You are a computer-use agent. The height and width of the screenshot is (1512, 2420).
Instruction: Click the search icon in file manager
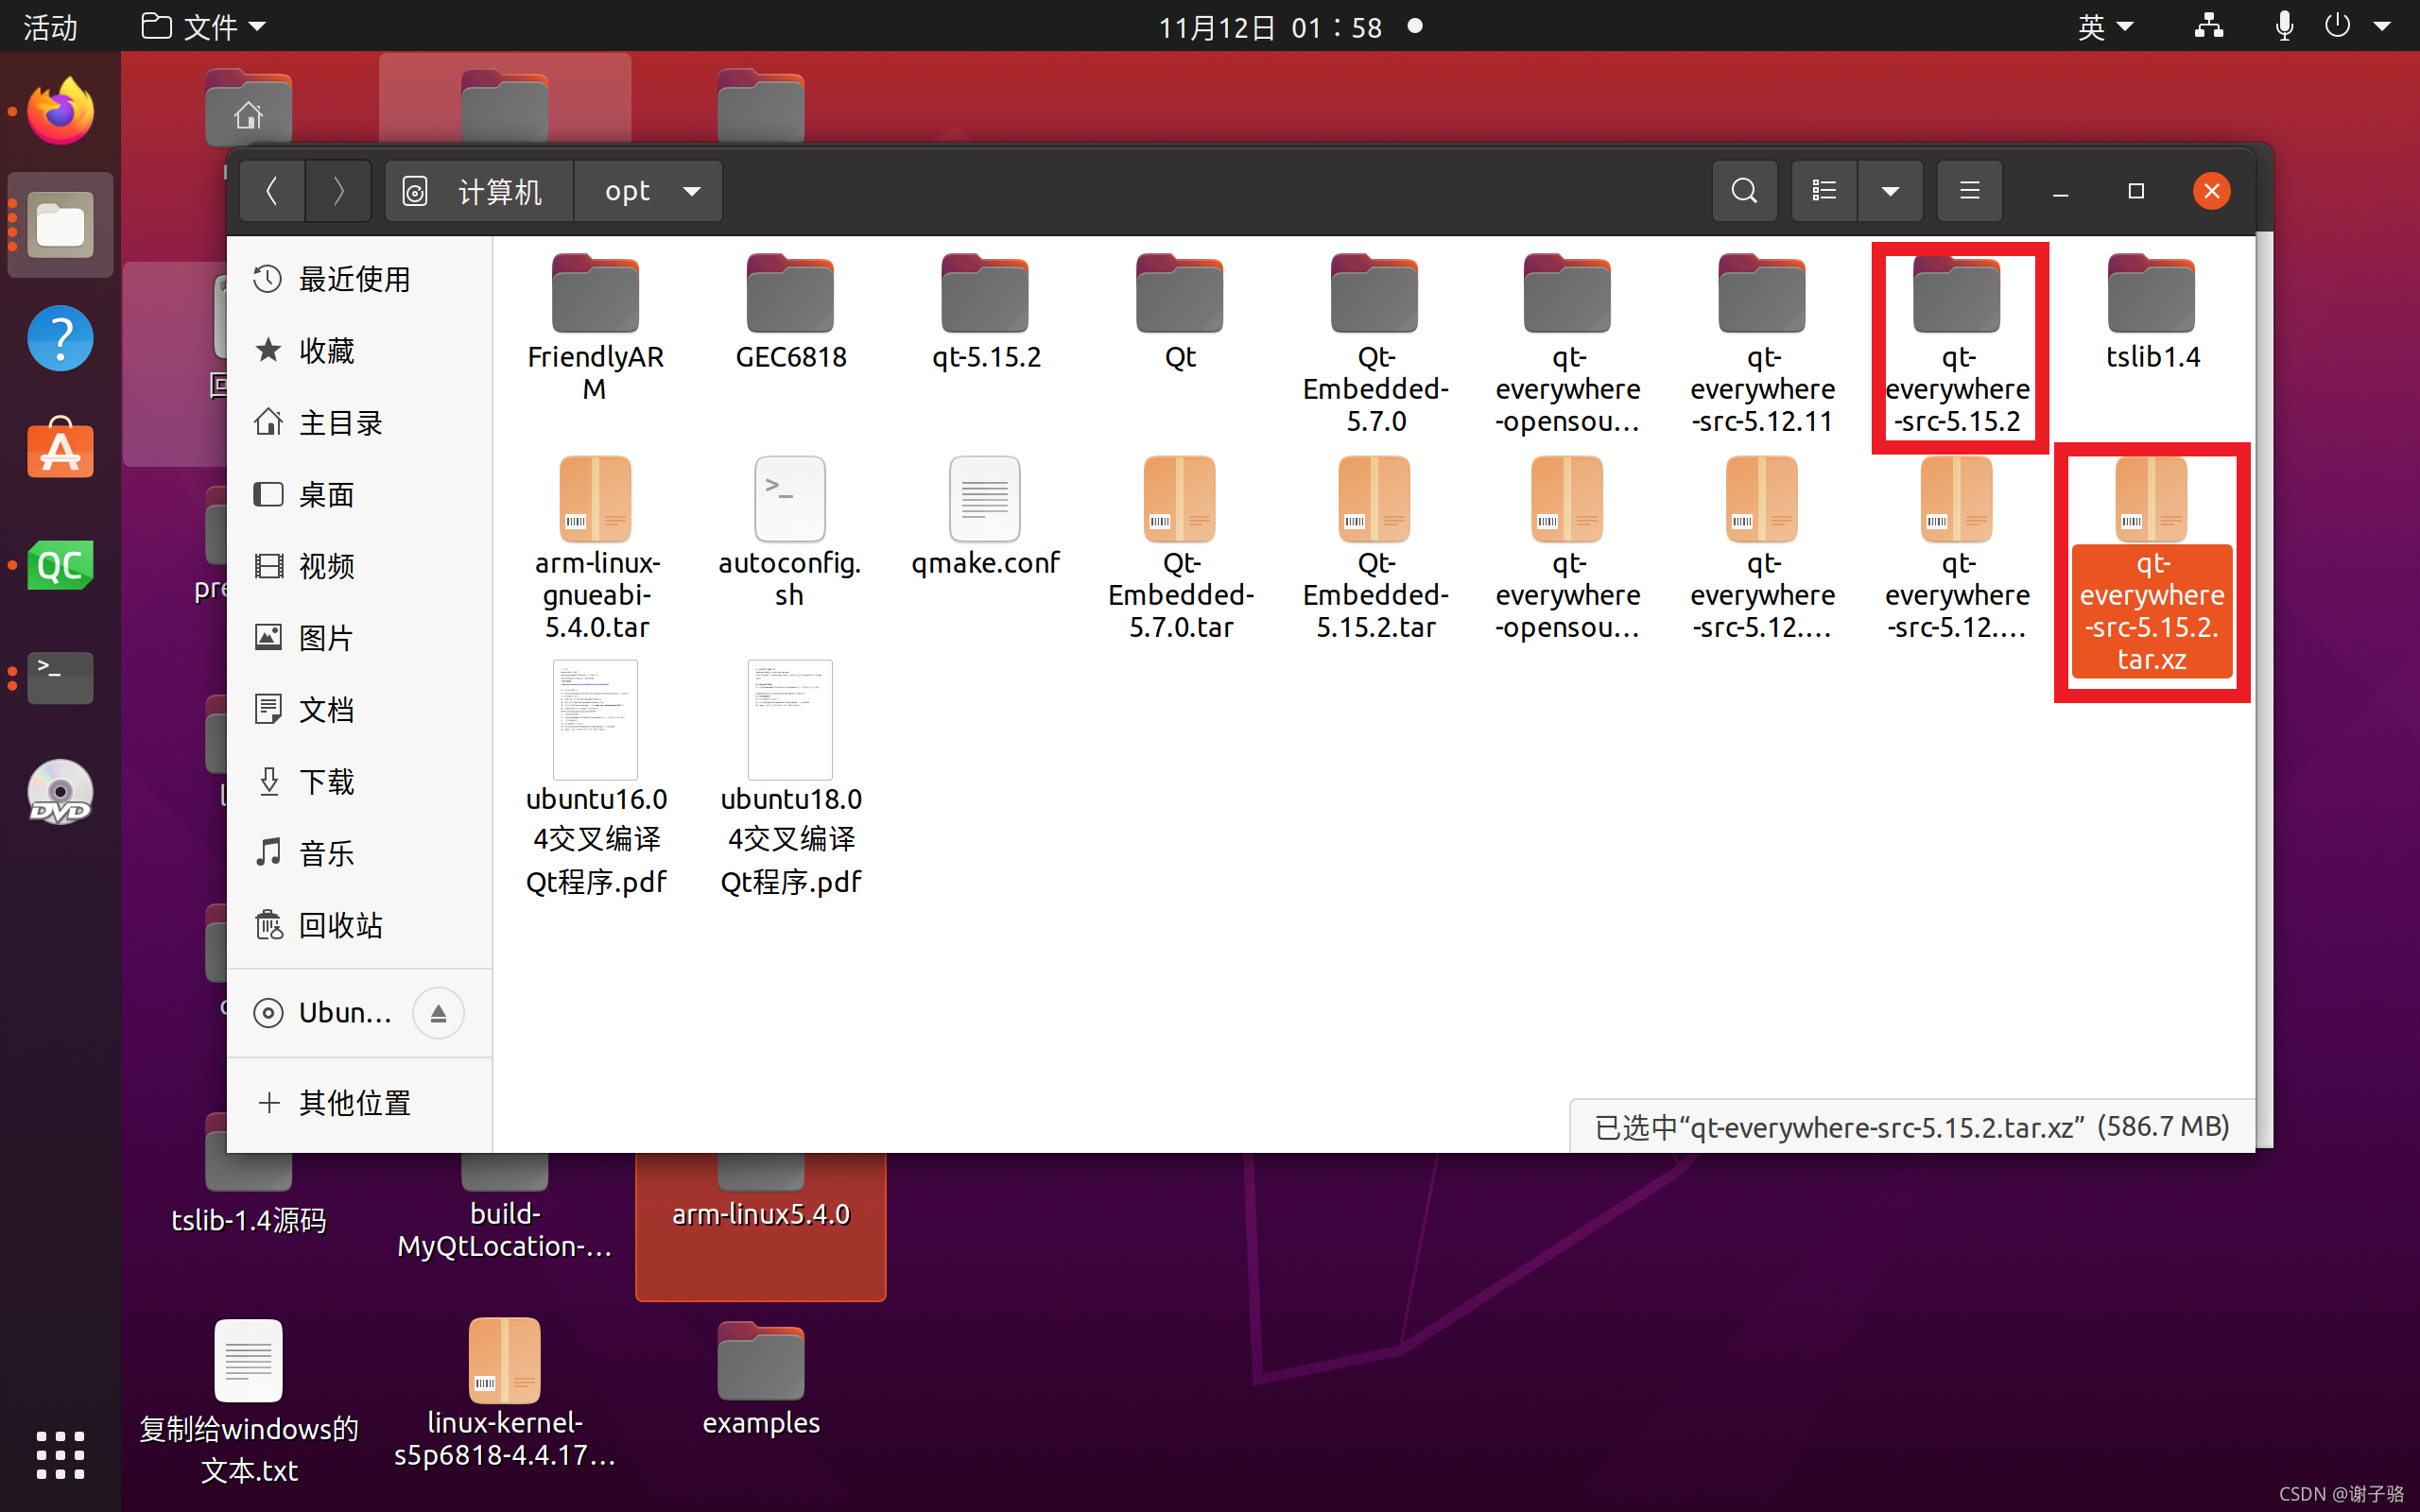1744,190
